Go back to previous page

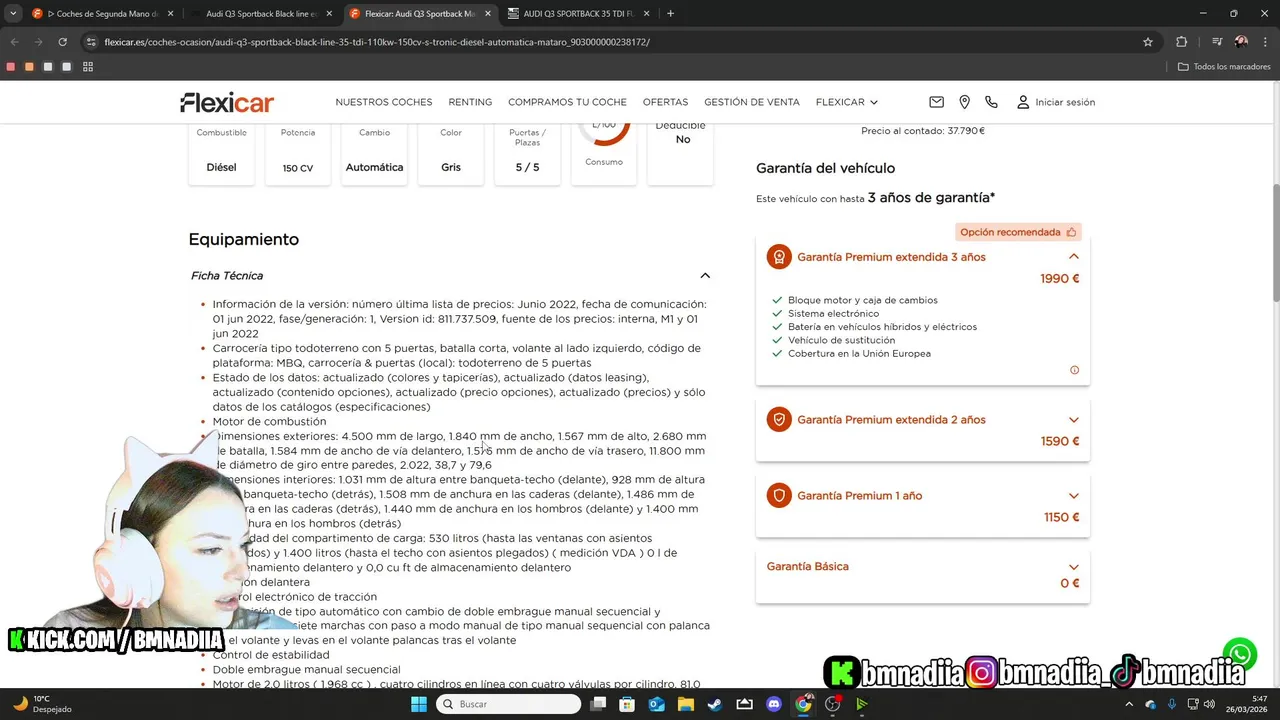point(14,42)
